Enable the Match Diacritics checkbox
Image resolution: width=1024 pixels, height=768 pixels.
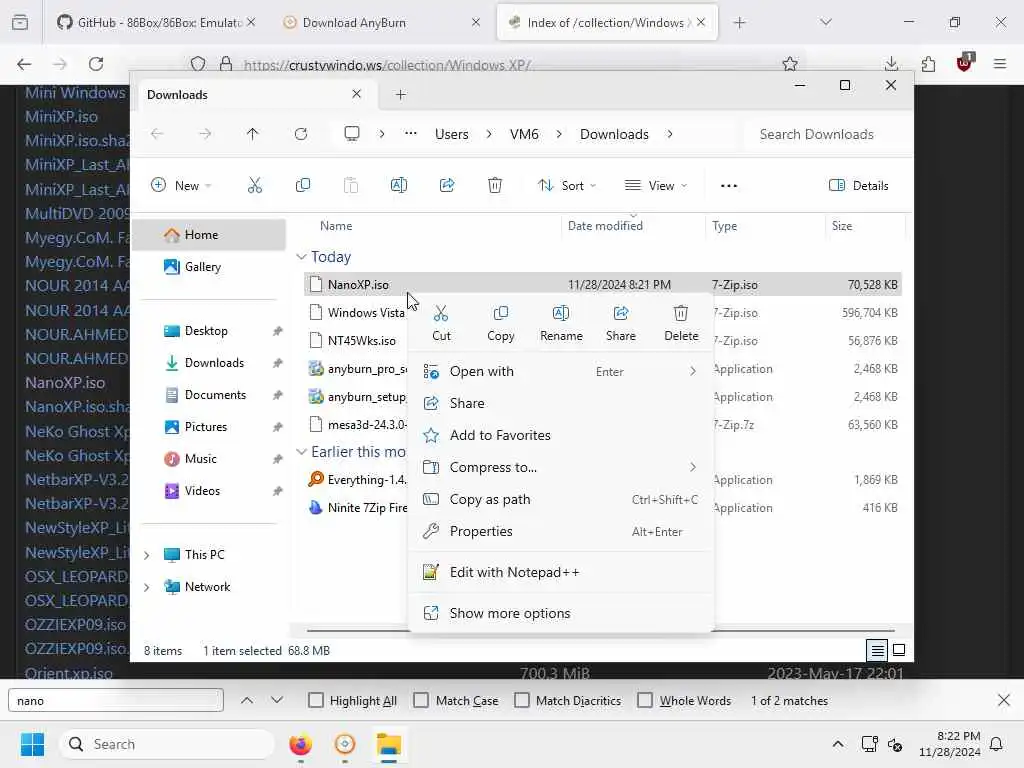522,700
